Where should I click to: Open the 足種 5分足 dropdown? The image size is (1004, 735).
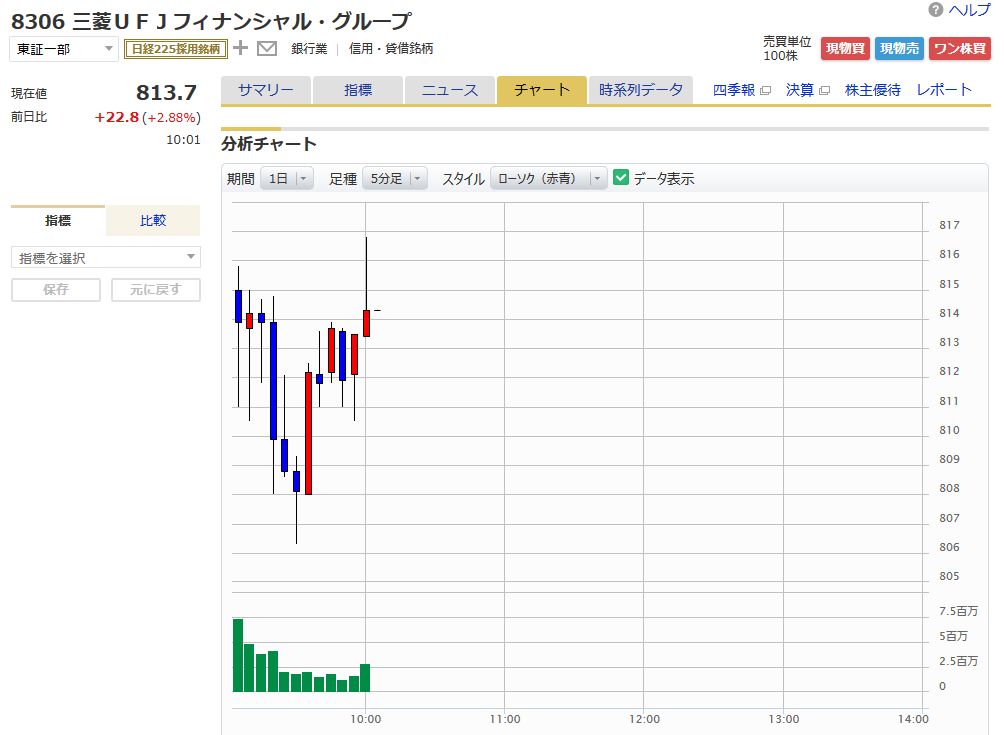395,179
